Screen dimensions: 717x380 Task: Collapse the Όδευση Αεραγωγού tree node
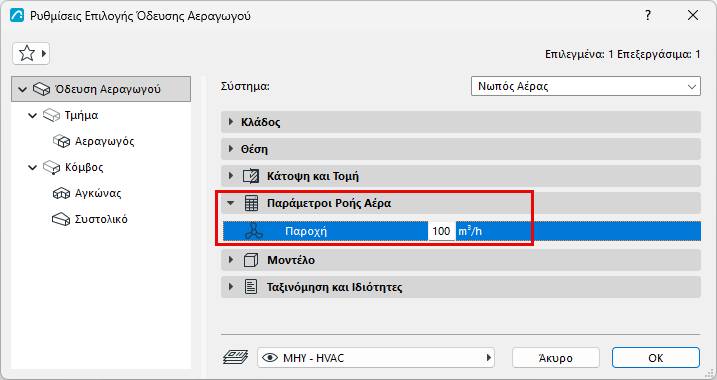pyautogui.click(x=22, y=90)
